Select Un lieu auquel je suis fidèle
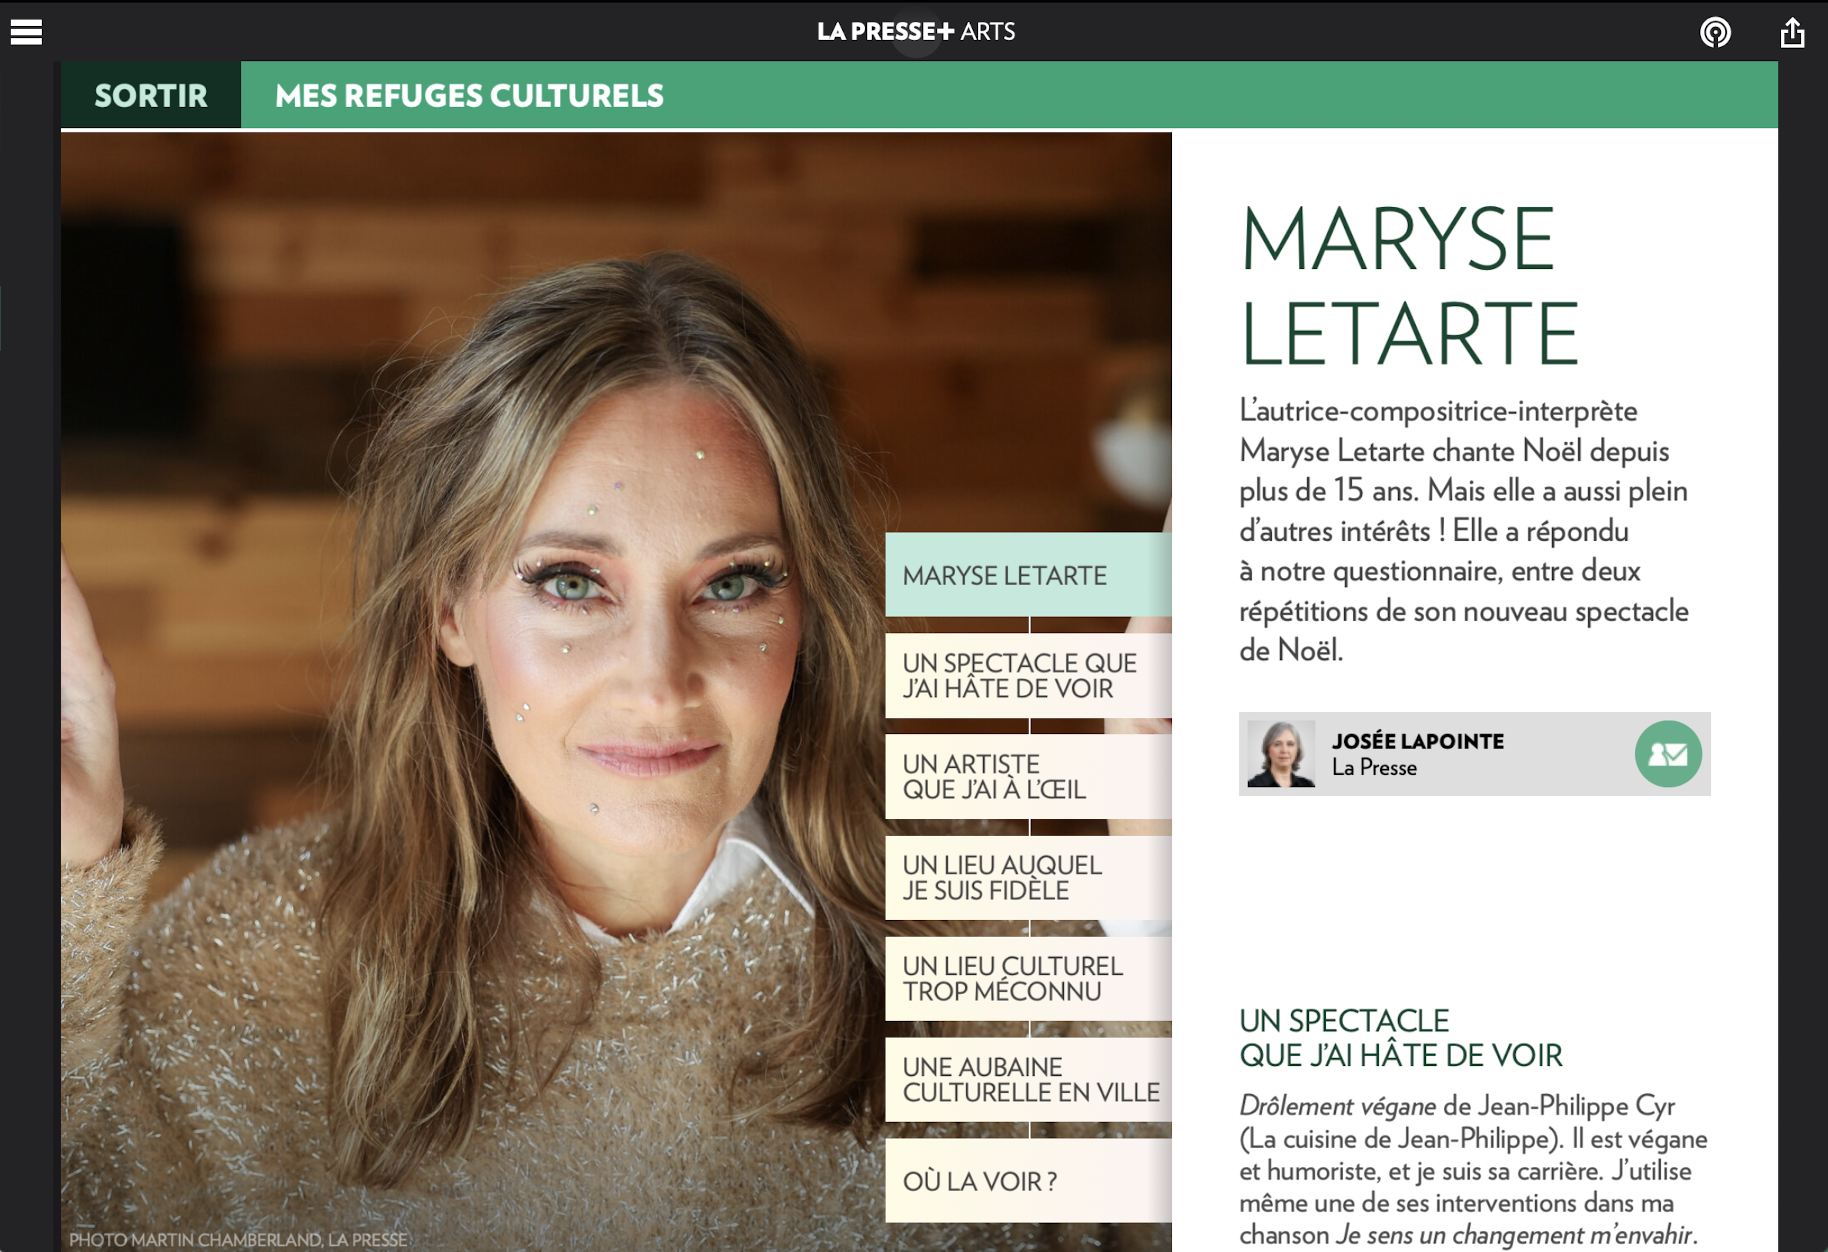The height and width of the screenshot is (1252, 1828). click(x=1028, y=878)
